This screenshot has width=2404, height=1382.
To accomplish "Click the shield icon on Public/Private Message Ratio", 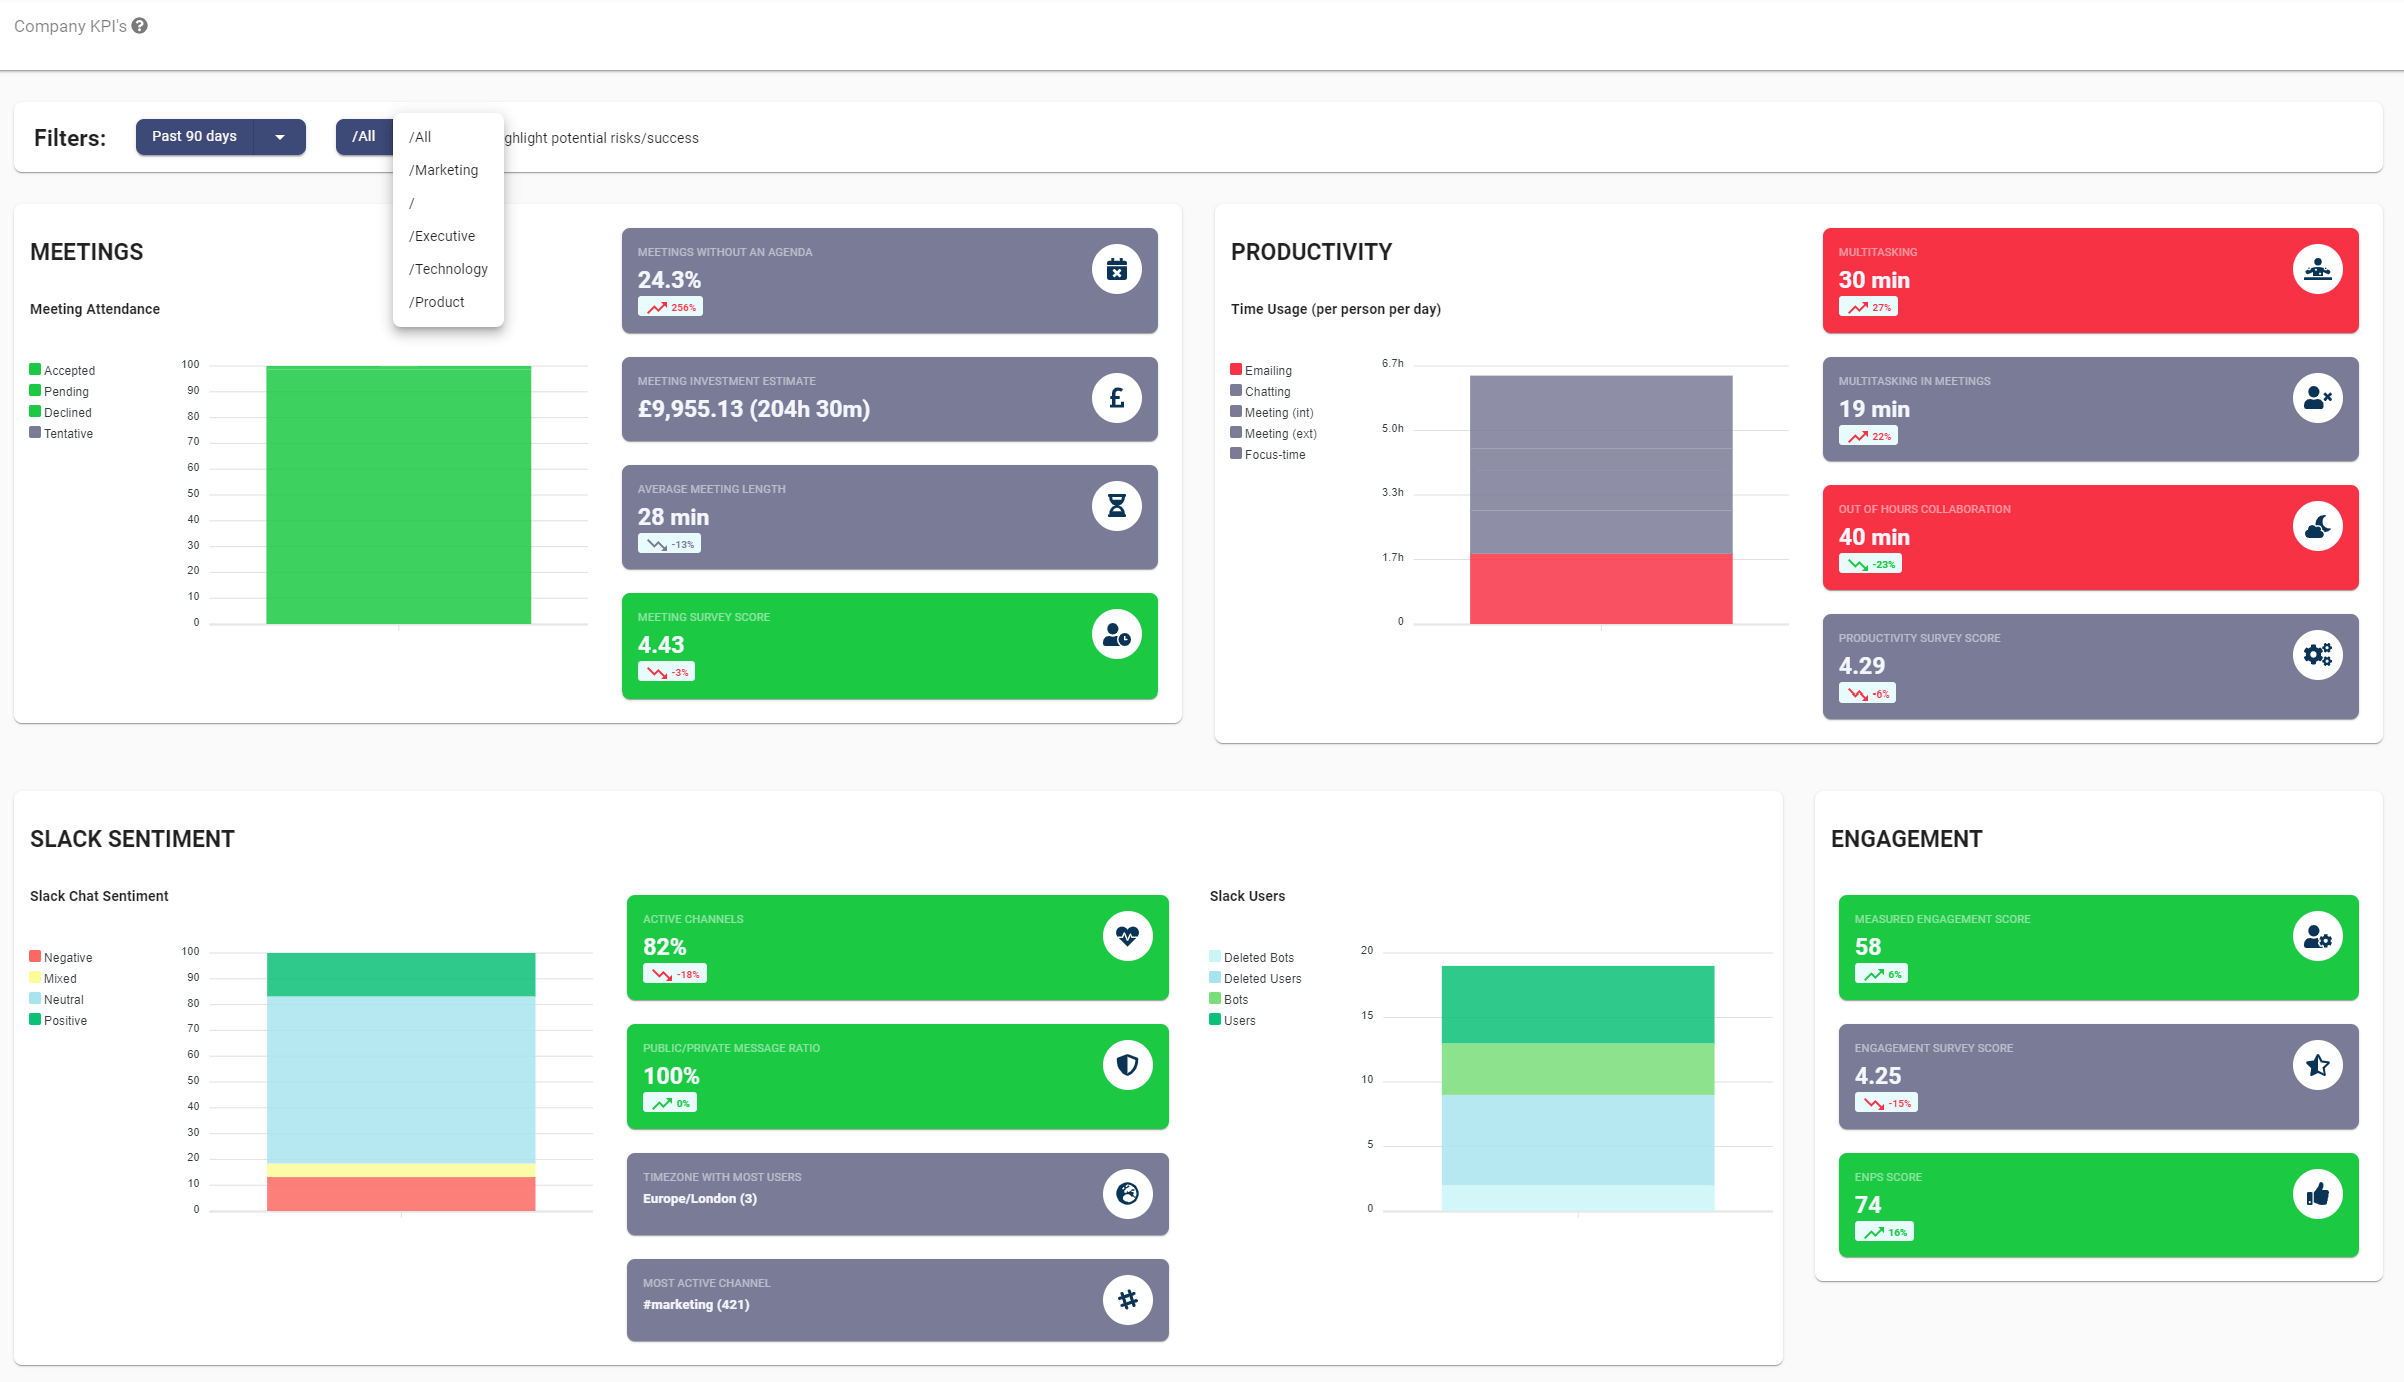I will point(1128,1065).
